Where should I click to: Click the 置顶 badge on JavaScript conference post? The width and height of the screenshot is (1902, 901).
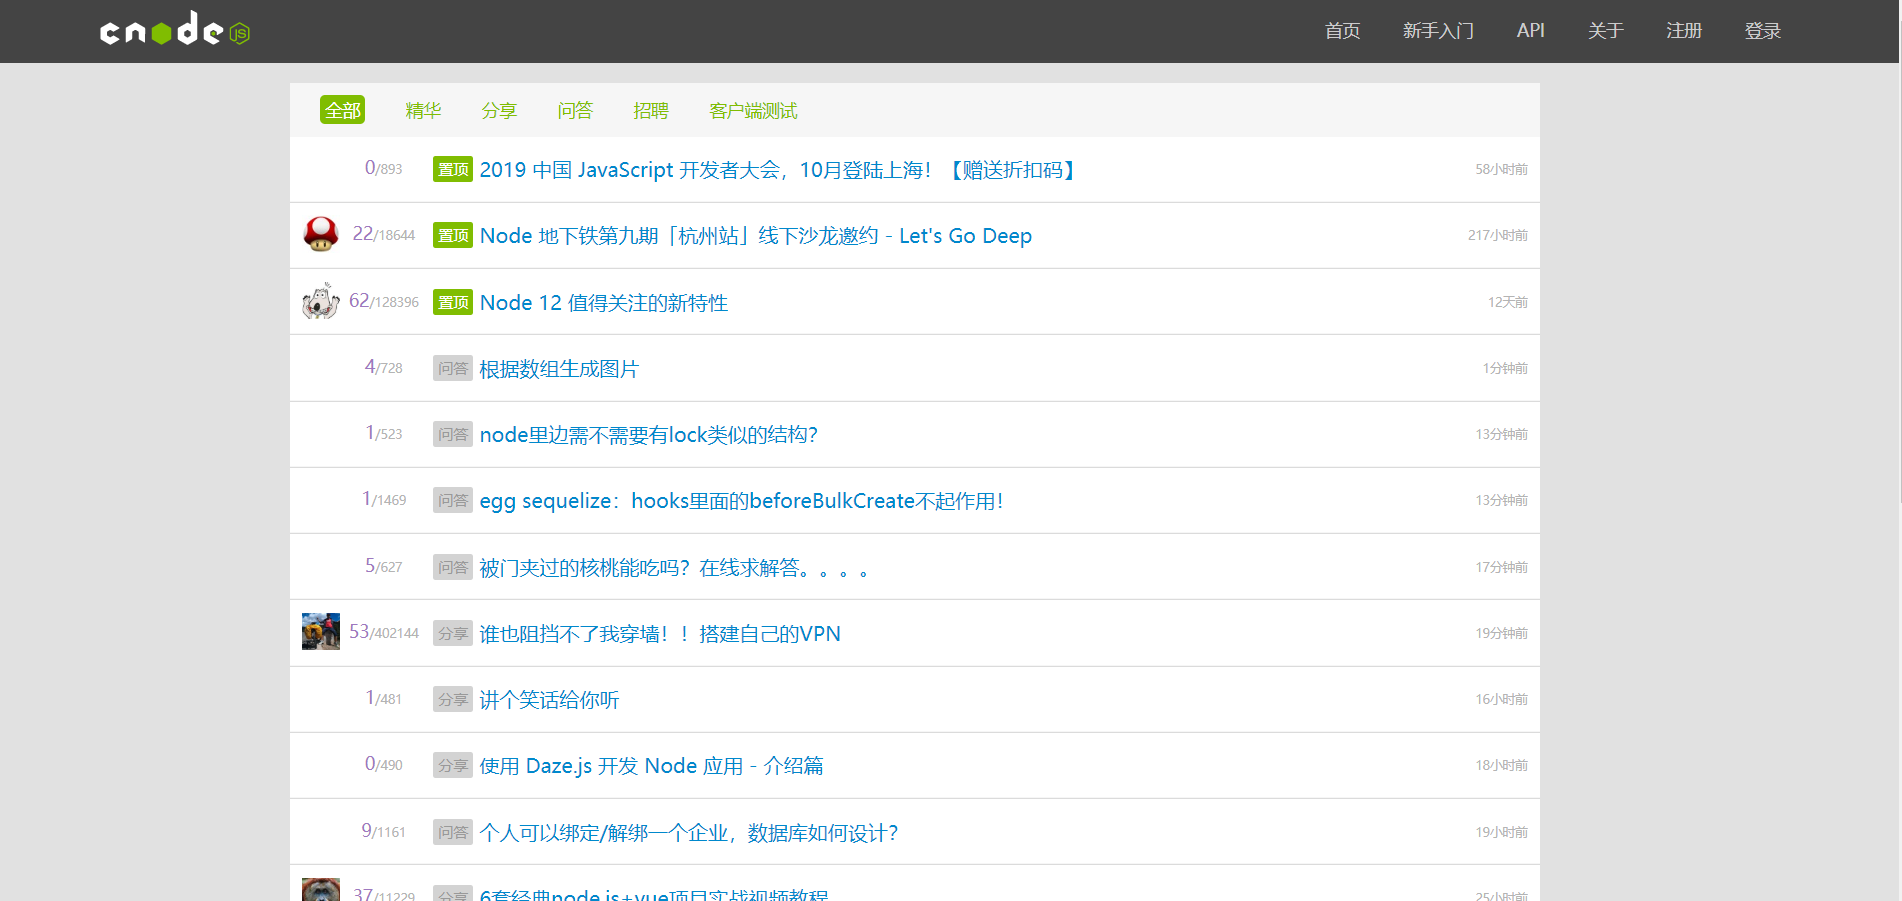[452, 169]
